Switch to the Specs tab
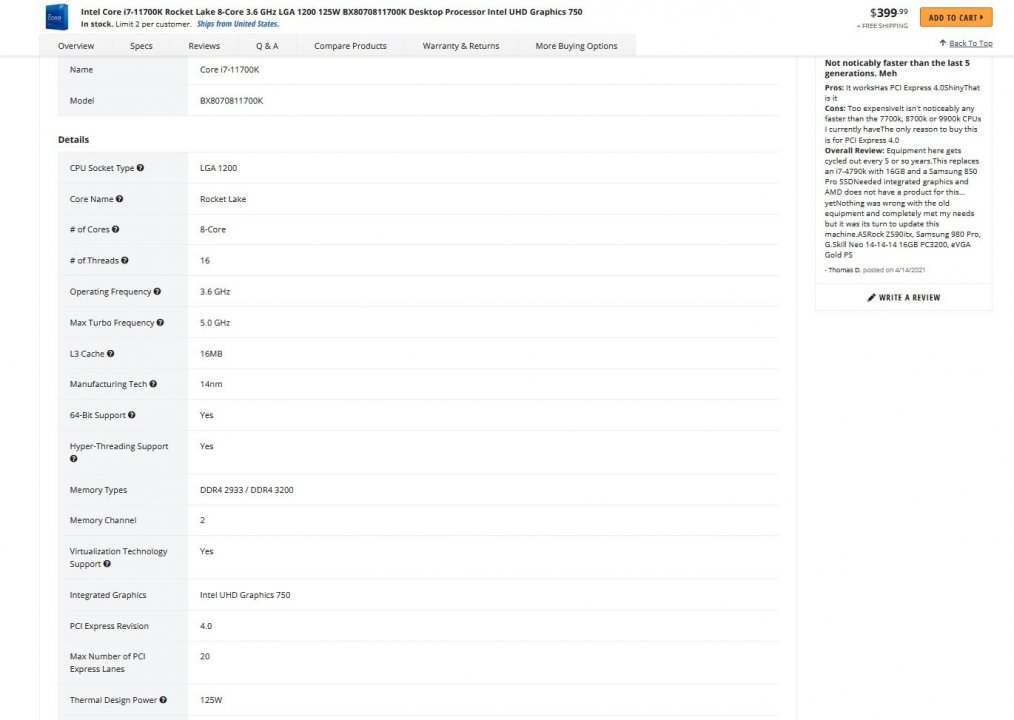The height and width of the screenshot is (720, 1014). (140, 45)
